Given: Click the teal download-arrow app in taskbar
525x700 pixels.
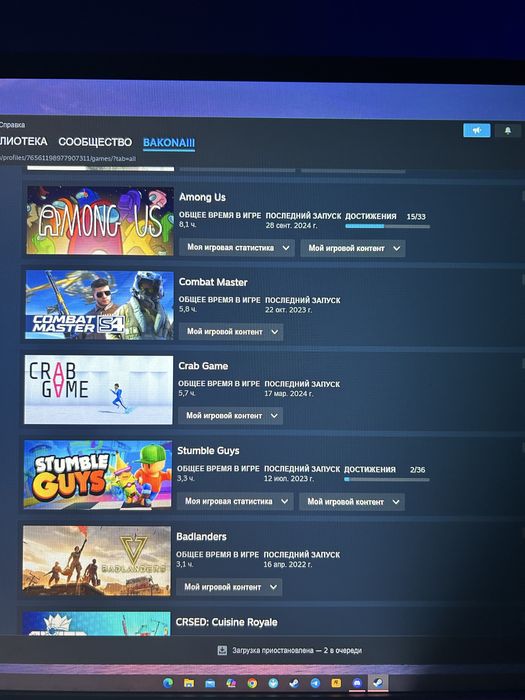Looking at the screenshot, I should point(273,683).
